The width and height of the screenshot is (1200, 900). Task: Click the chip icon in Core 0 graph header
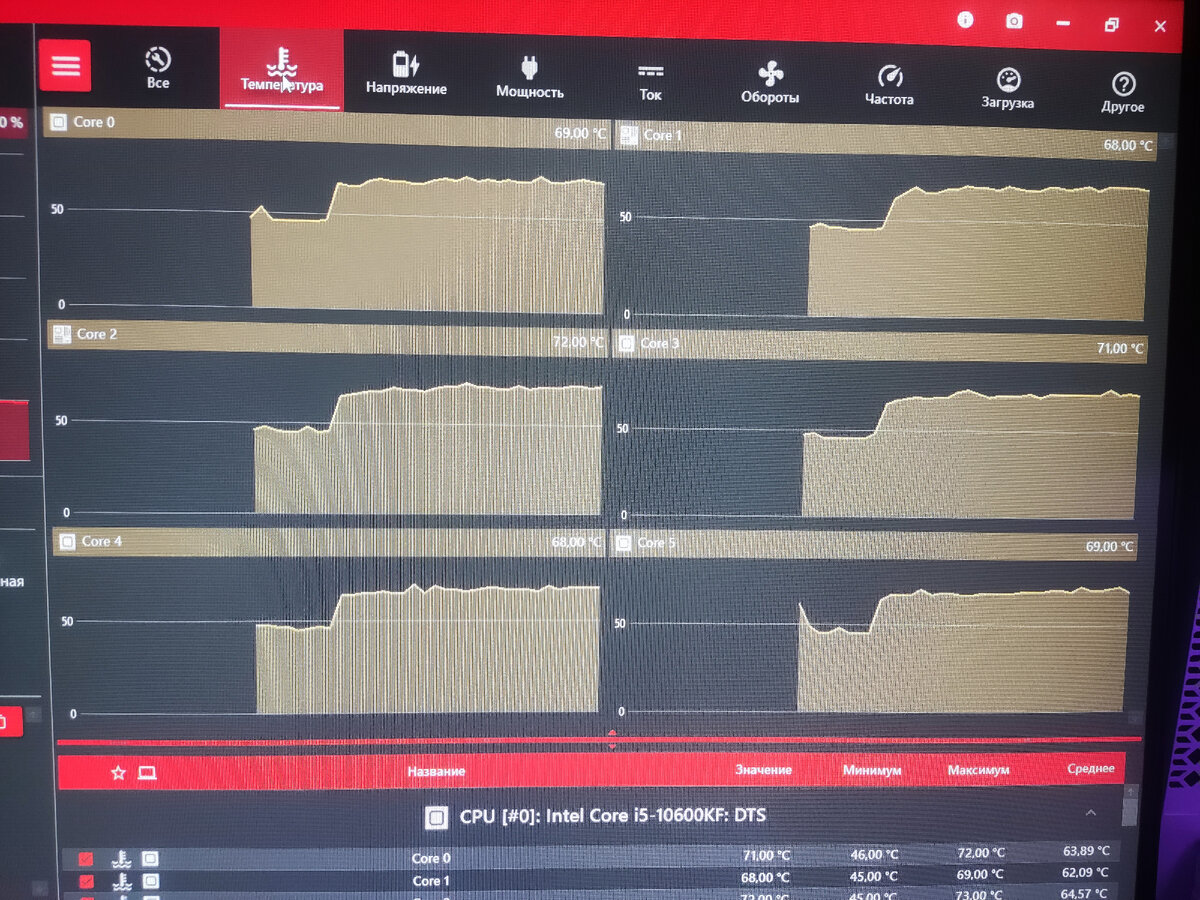58,122
